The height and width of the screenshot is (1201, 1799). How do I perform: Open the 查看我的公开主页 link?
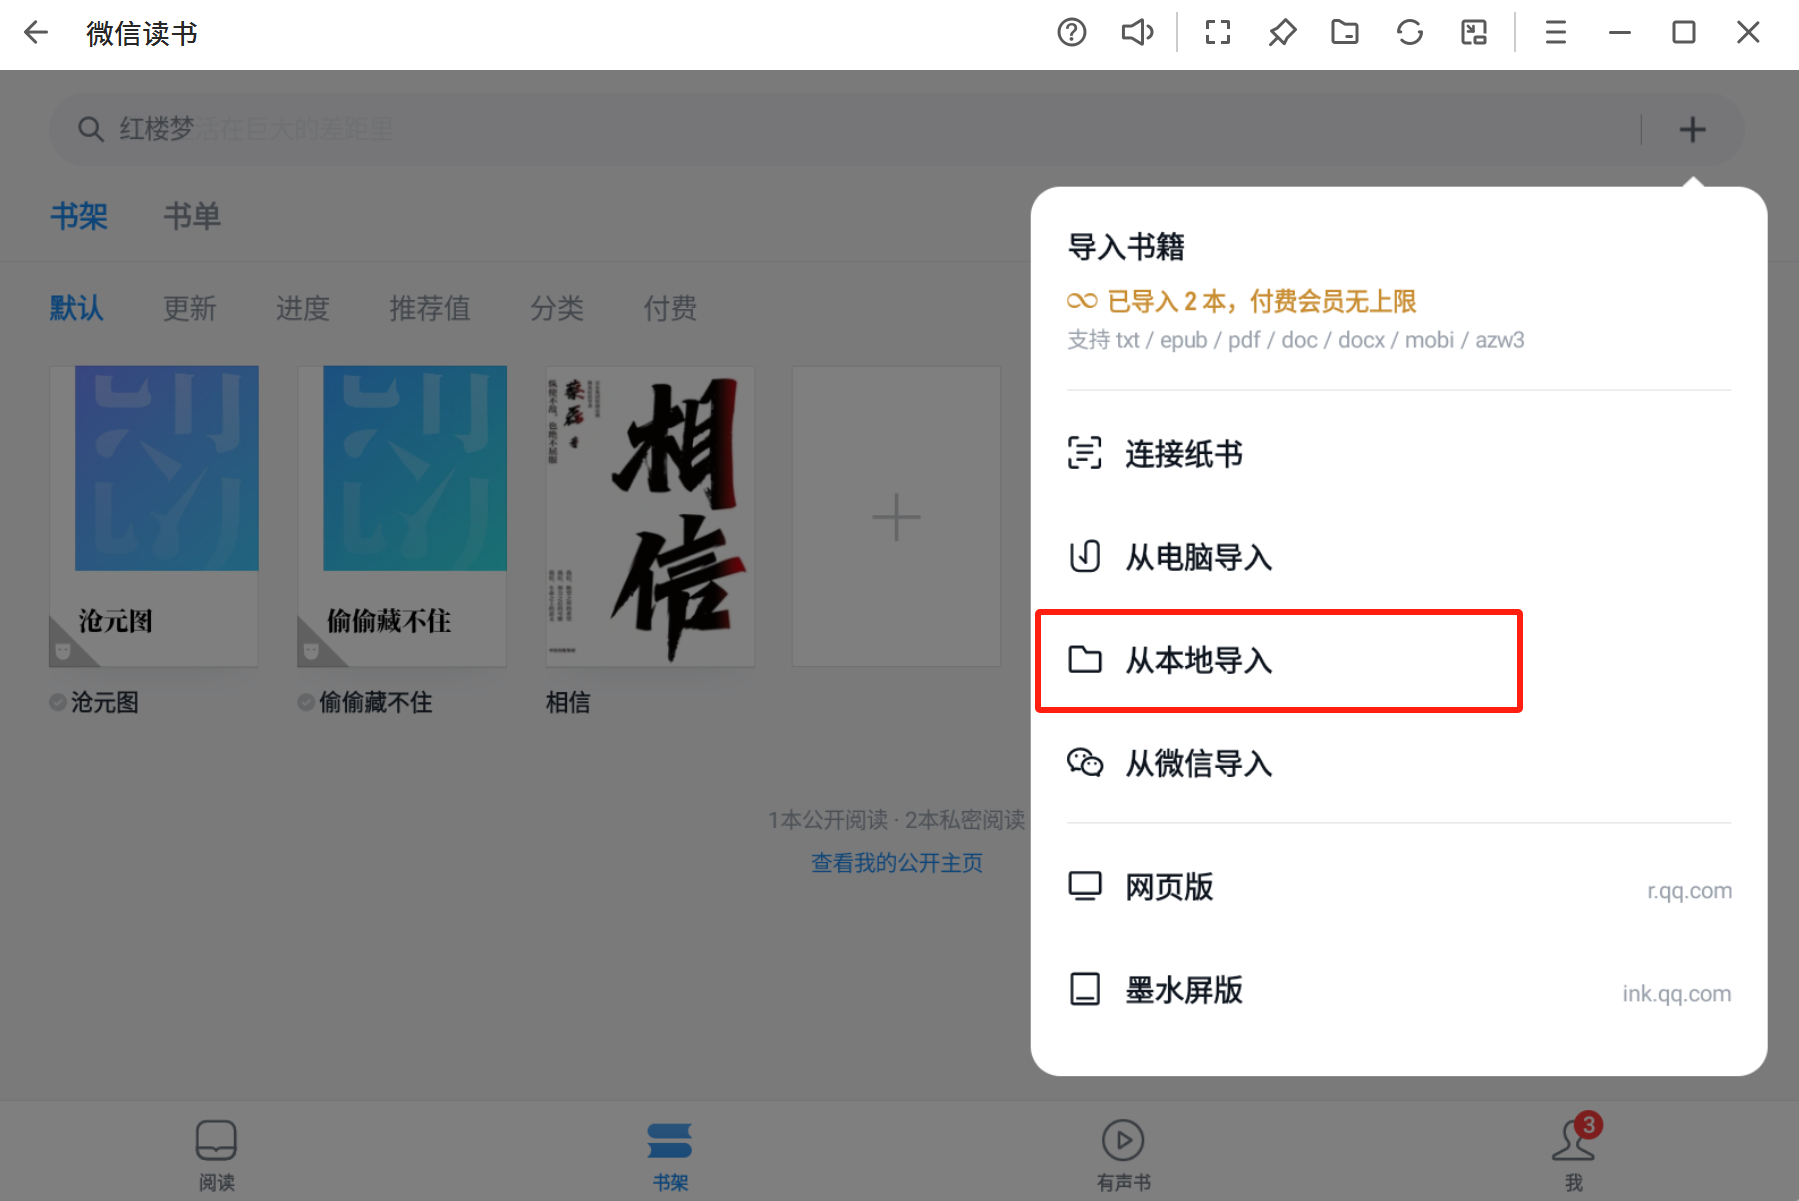(897, 863)
